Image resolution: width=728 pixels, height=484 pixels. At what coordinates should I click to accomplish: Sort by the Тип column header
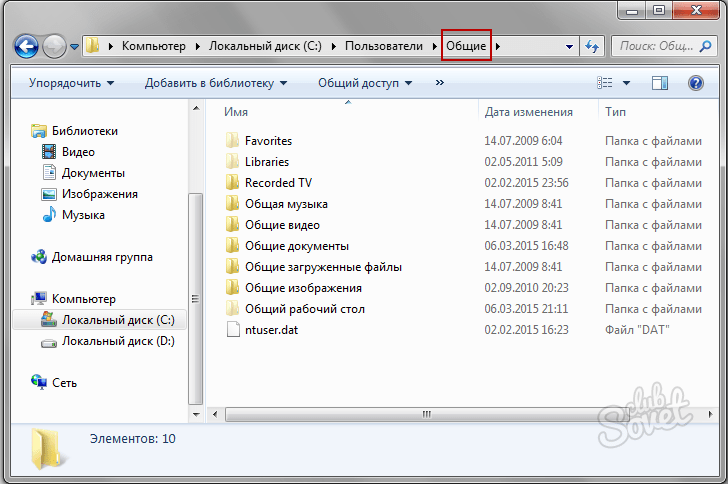pyautogui.click(x=615, y=112)
